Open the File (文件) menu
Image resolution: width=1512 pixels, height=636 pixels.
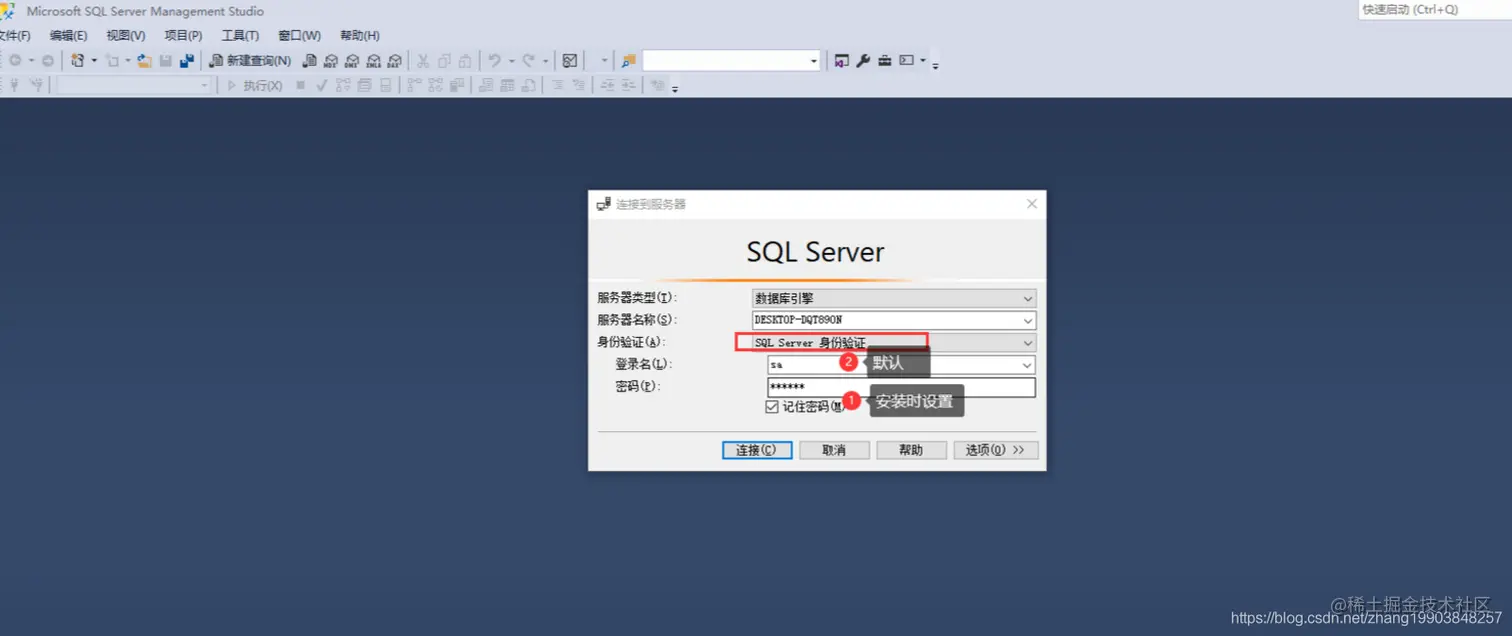(x=13, y=35)
